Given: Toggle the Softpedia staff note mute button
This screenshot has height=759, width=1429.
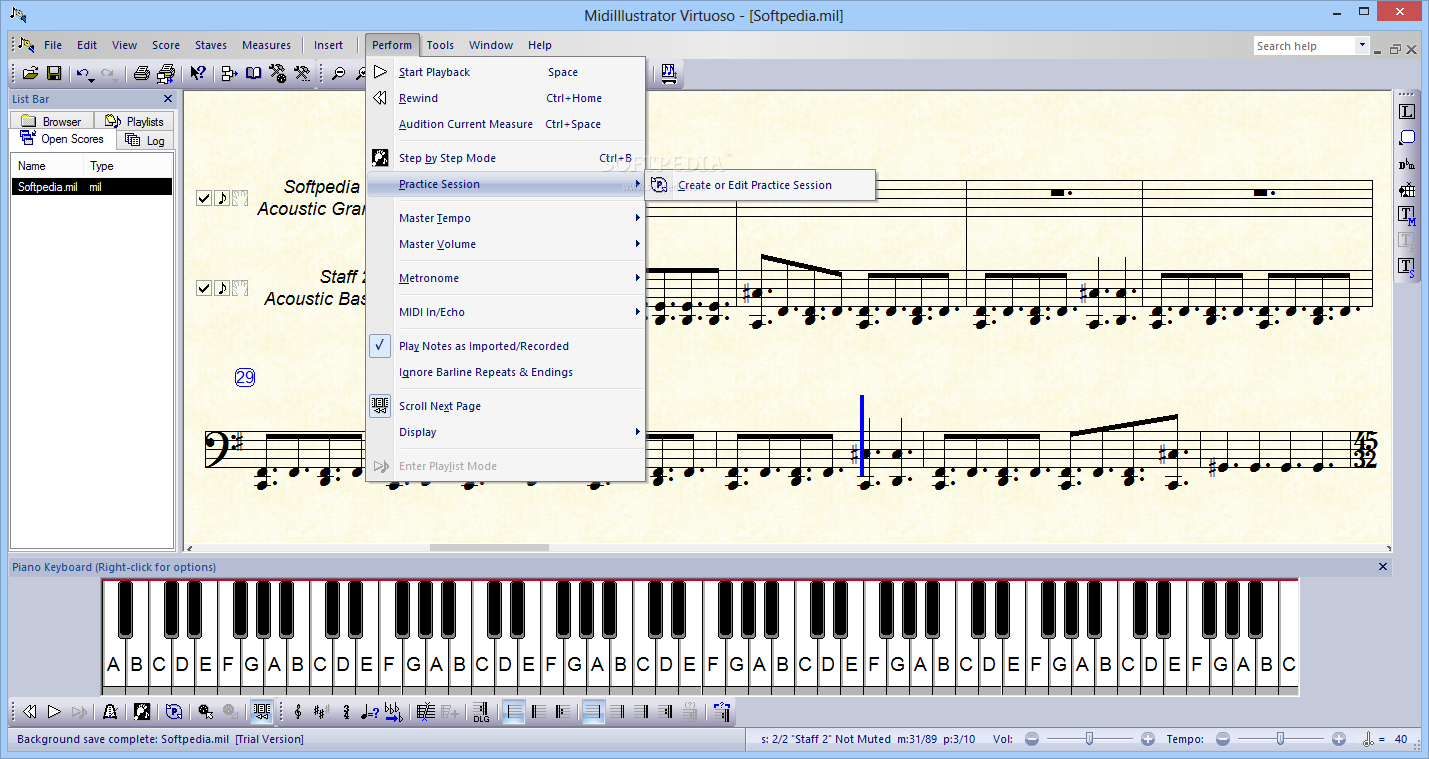Looking at the screenshot, I should coord(221,198).
